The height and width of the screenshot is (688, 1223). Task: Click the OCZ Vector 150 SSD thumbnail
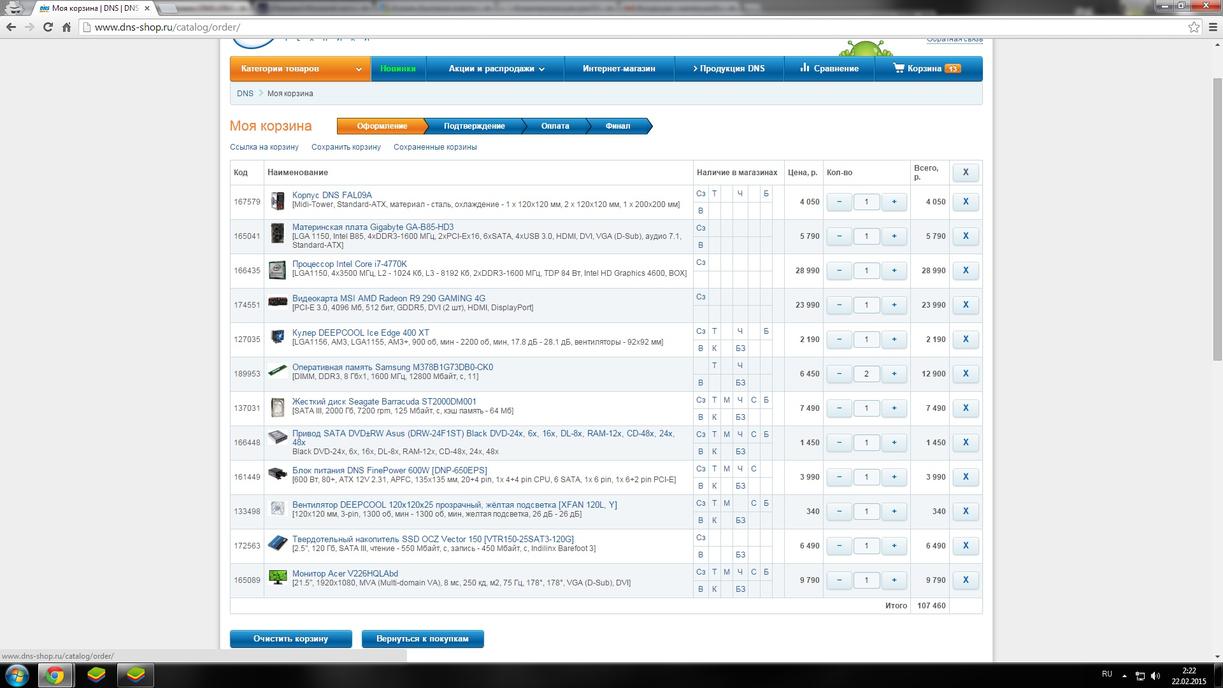coord(278,544)
